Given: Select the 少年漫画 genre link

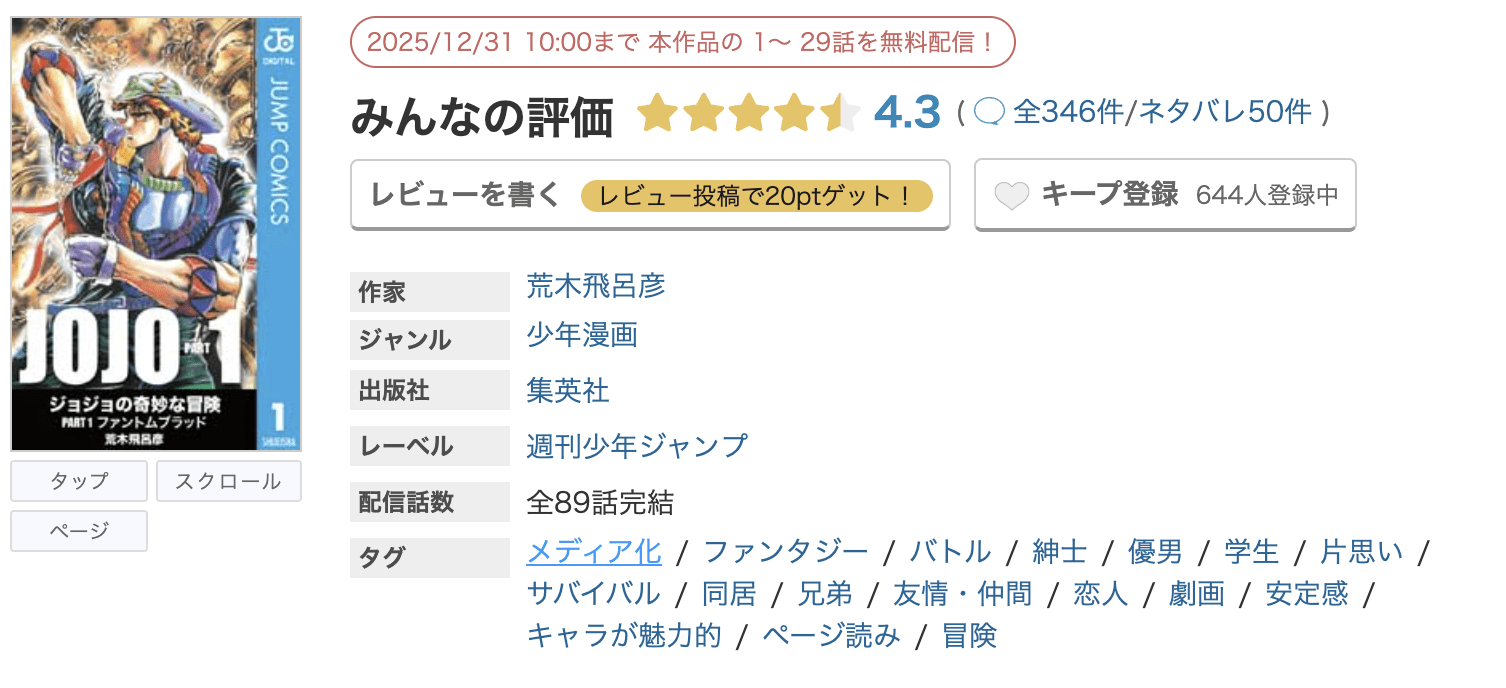Looking at the screenshot, I should [x=582, y=336].
